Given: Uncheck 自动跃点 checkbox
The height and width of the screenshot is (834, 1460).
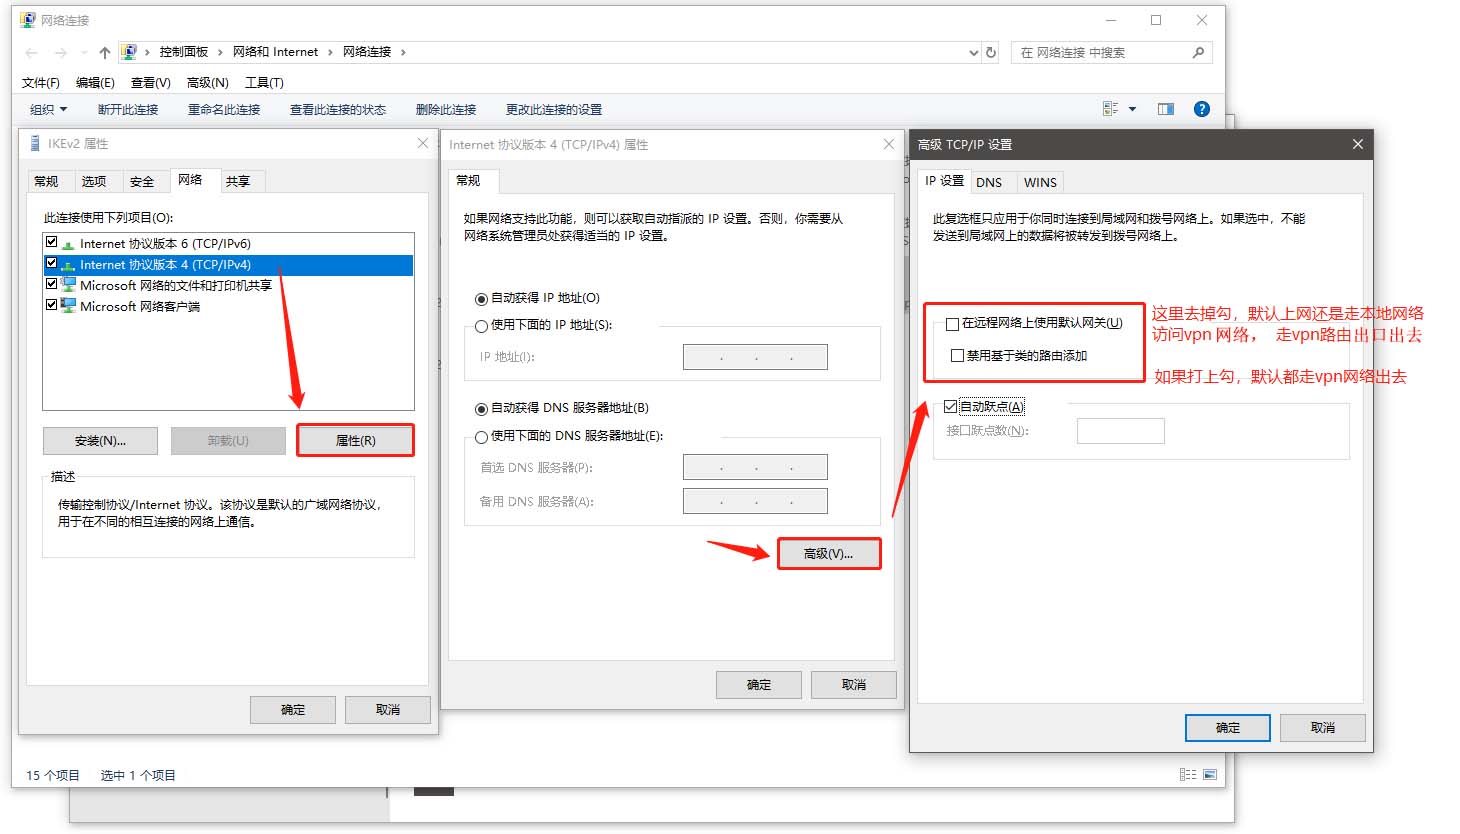Looking at the screenshot, I should (x=950, y=407).
